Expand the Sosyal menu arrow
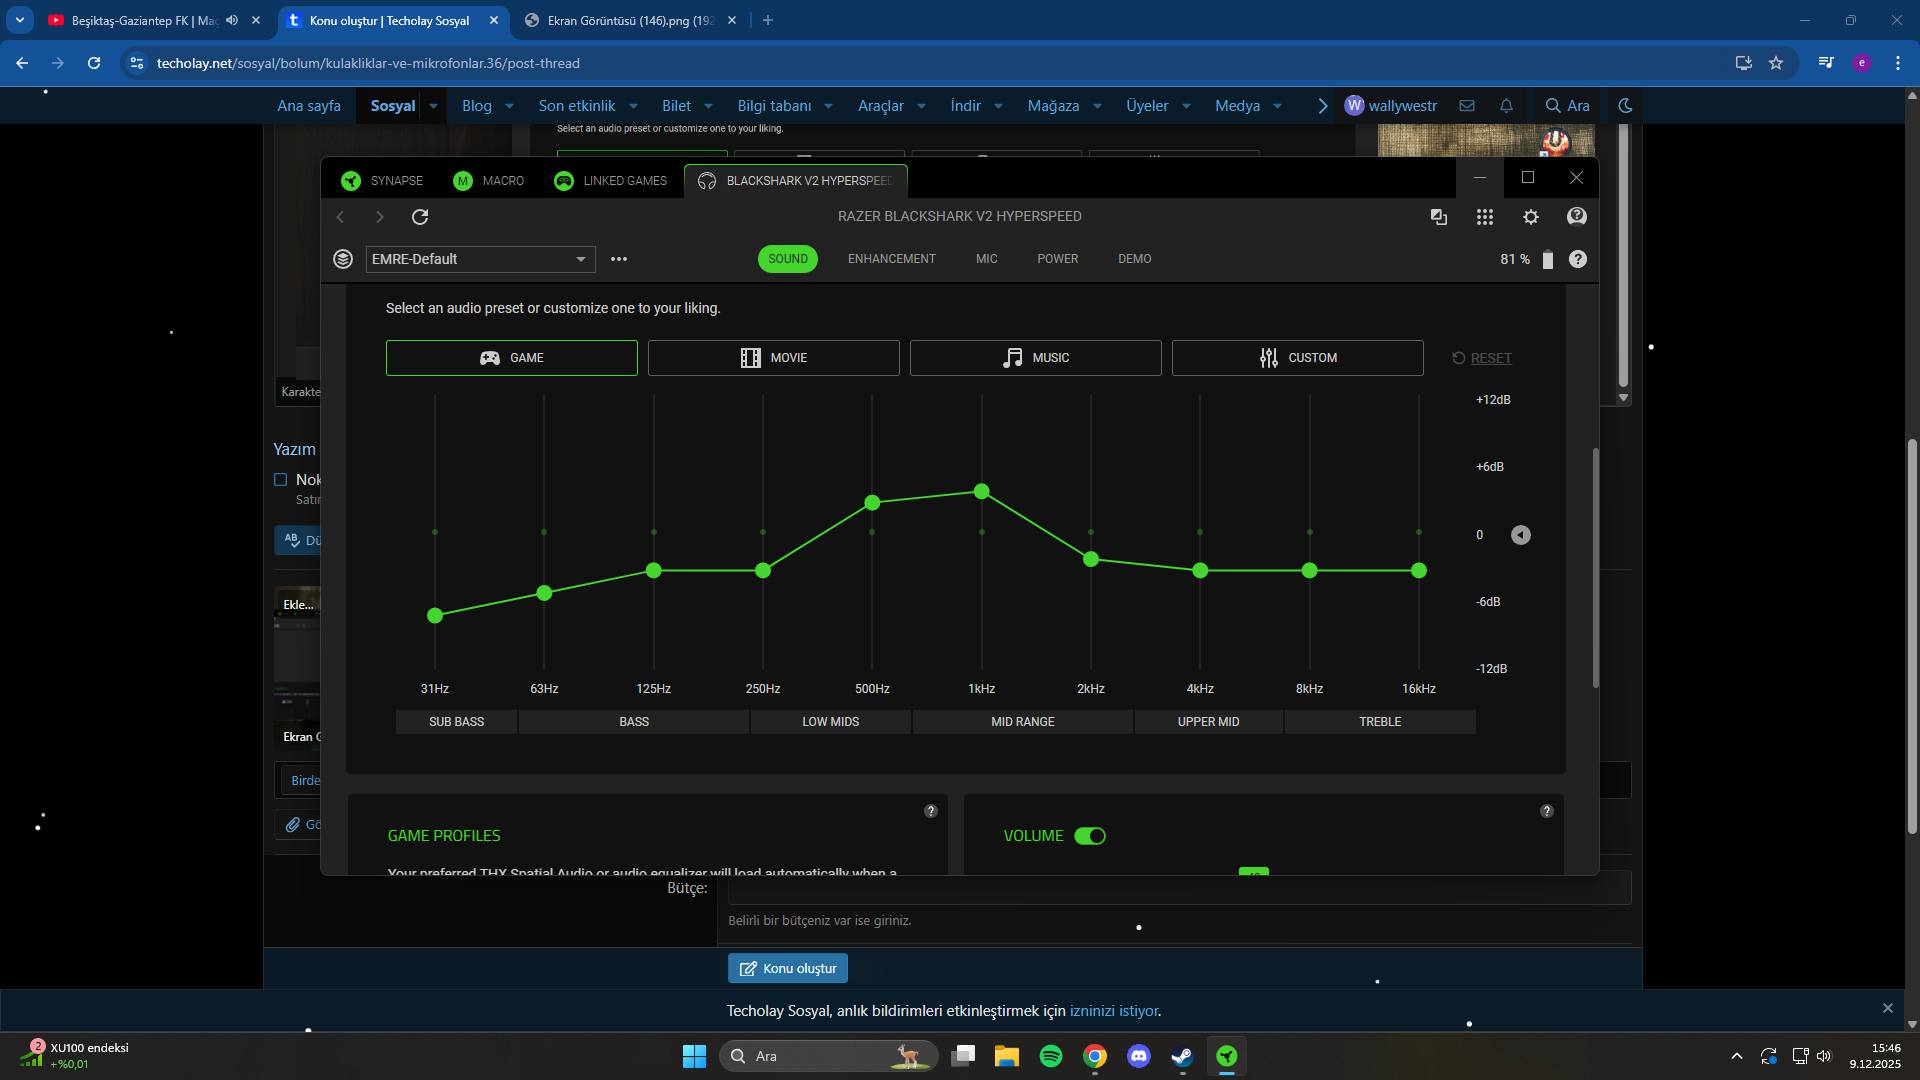The image size is (1920, 1080). (x=433, y=106)
